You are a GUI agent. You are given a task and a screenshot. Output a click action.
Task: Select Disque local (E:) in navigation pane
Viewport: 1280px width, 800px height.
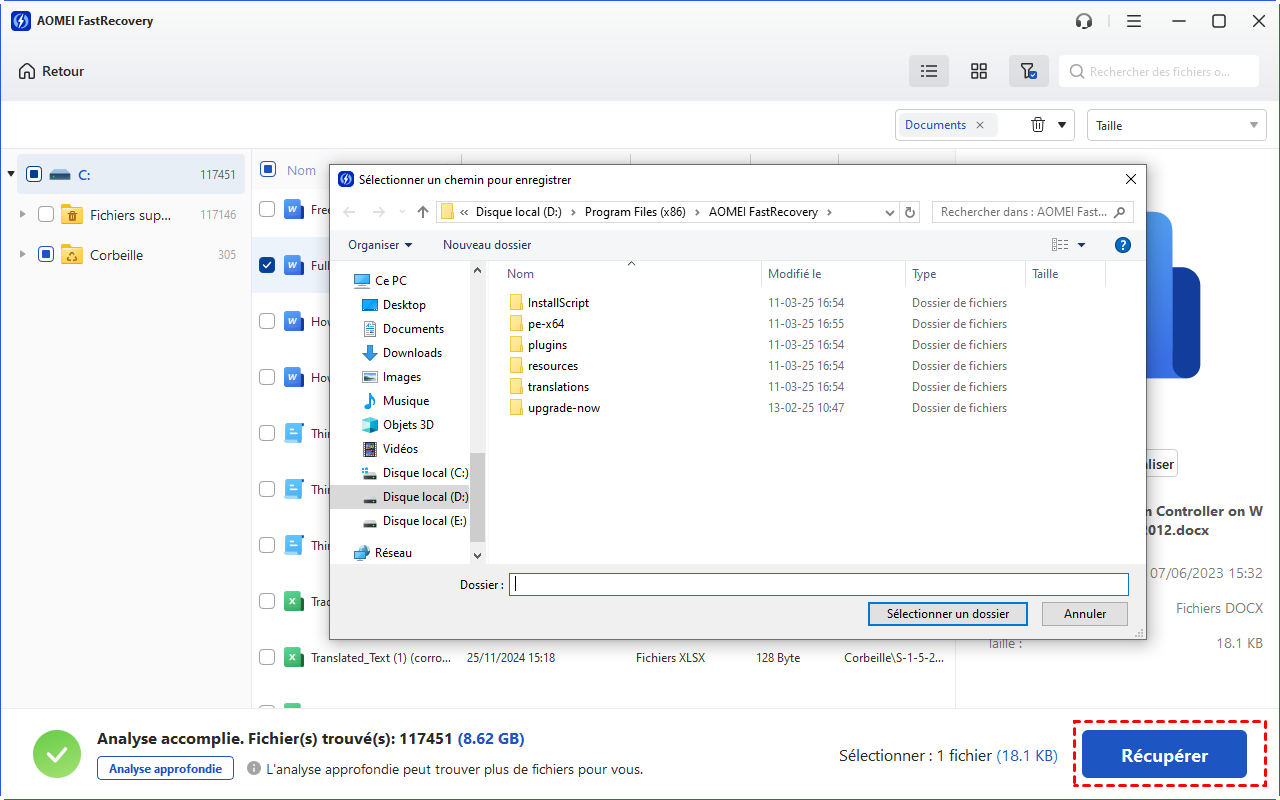[x=425, y=521]
